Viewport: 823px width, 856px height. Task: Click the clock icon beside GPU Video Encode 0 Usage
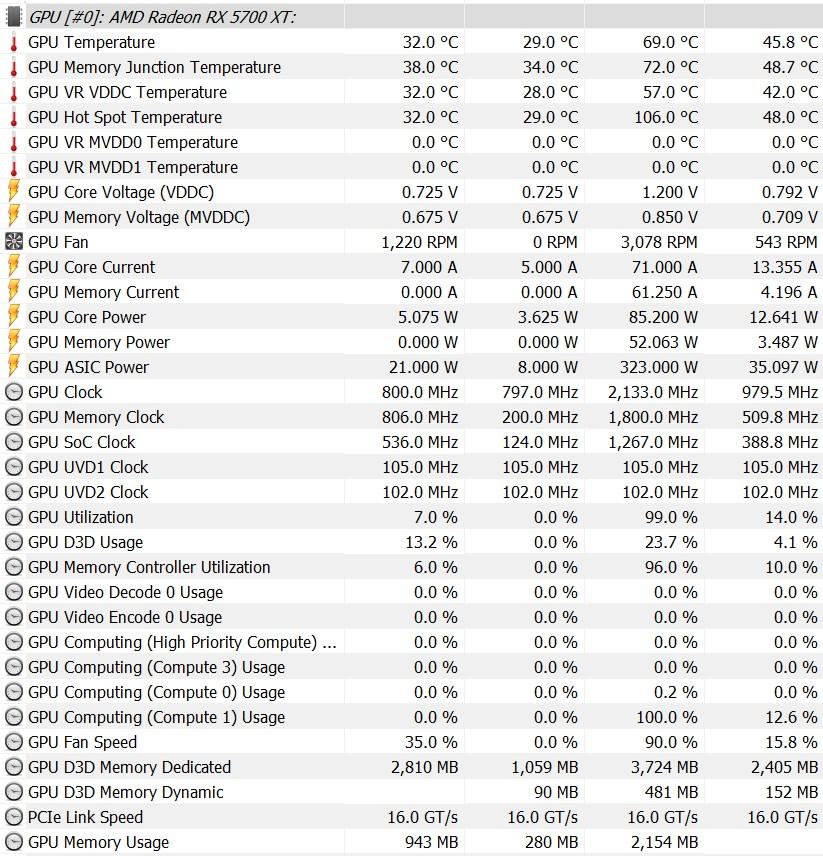point(14,617)
